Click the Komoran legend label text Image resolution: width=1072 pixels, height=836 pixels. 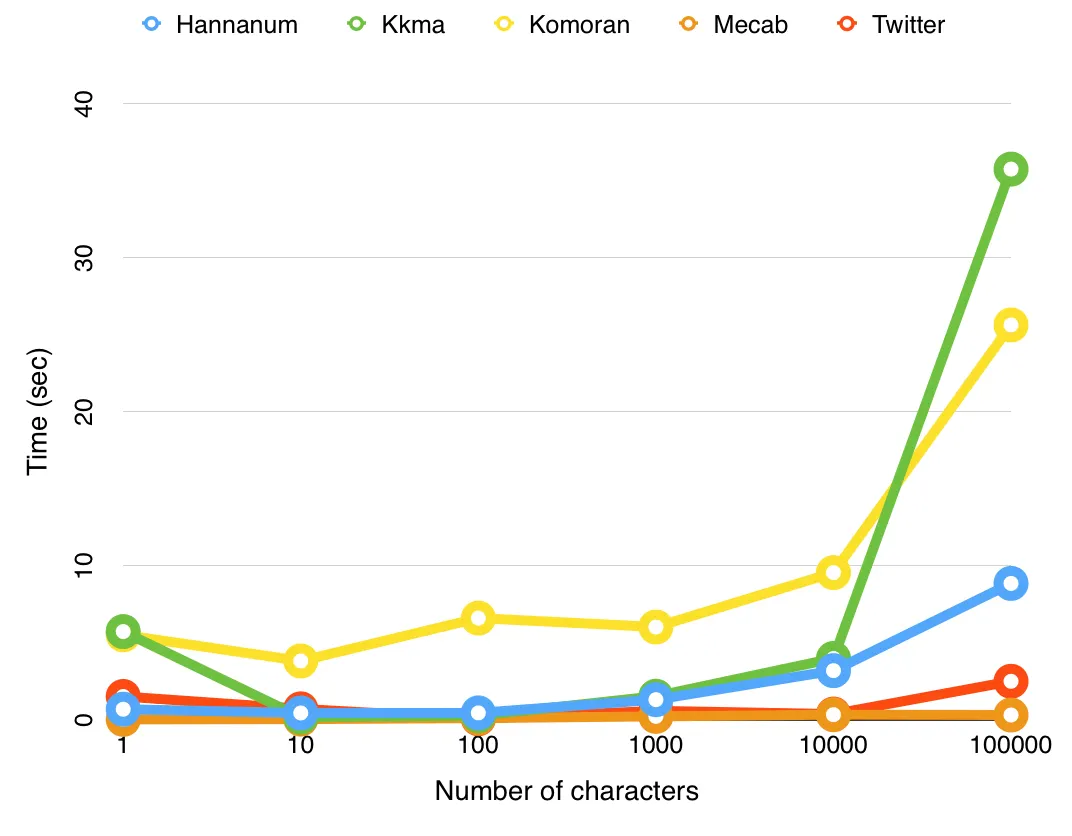point(579,25)
